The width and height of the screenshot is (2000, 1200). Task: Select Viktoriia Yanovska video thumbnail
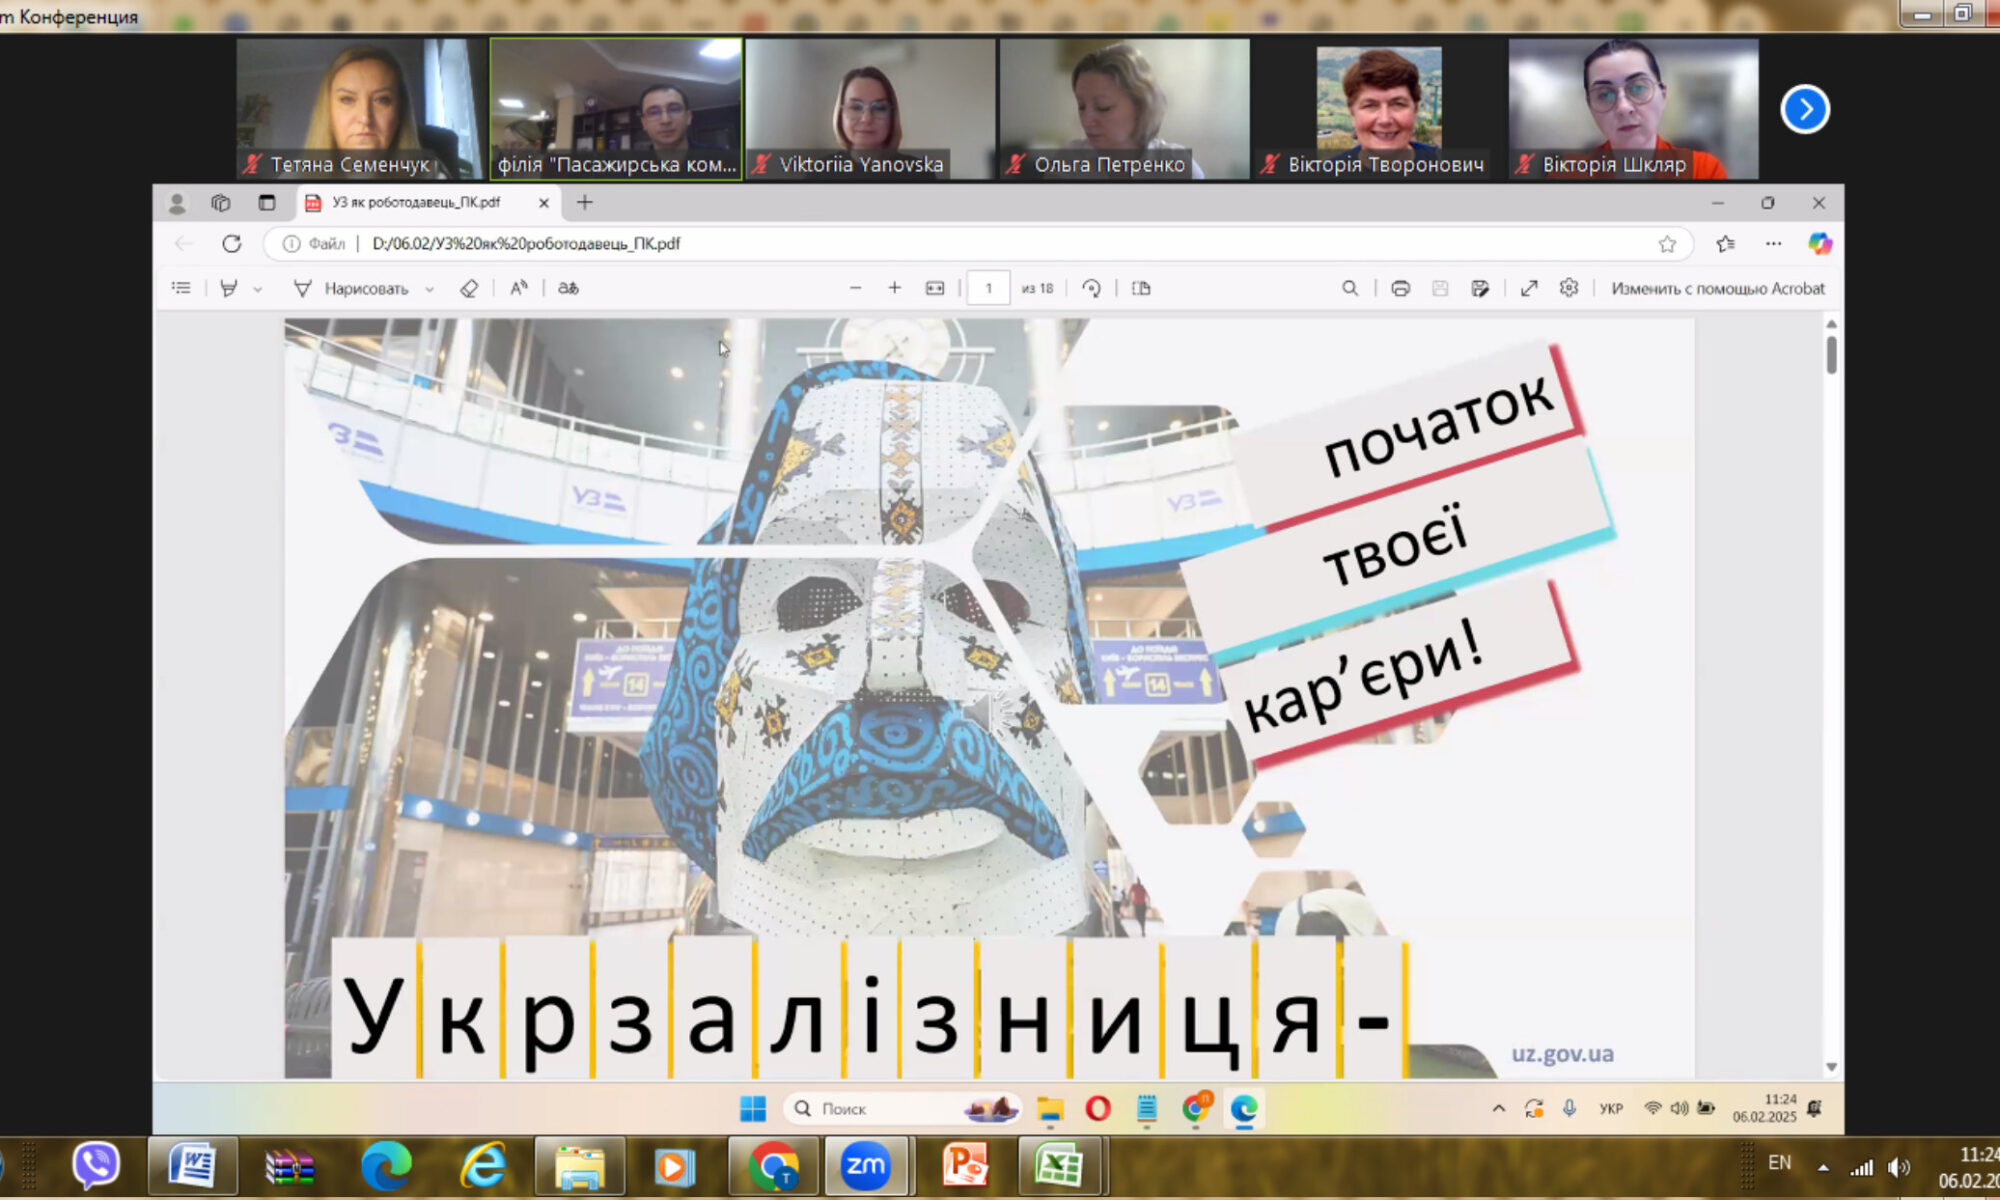[870, 109]
